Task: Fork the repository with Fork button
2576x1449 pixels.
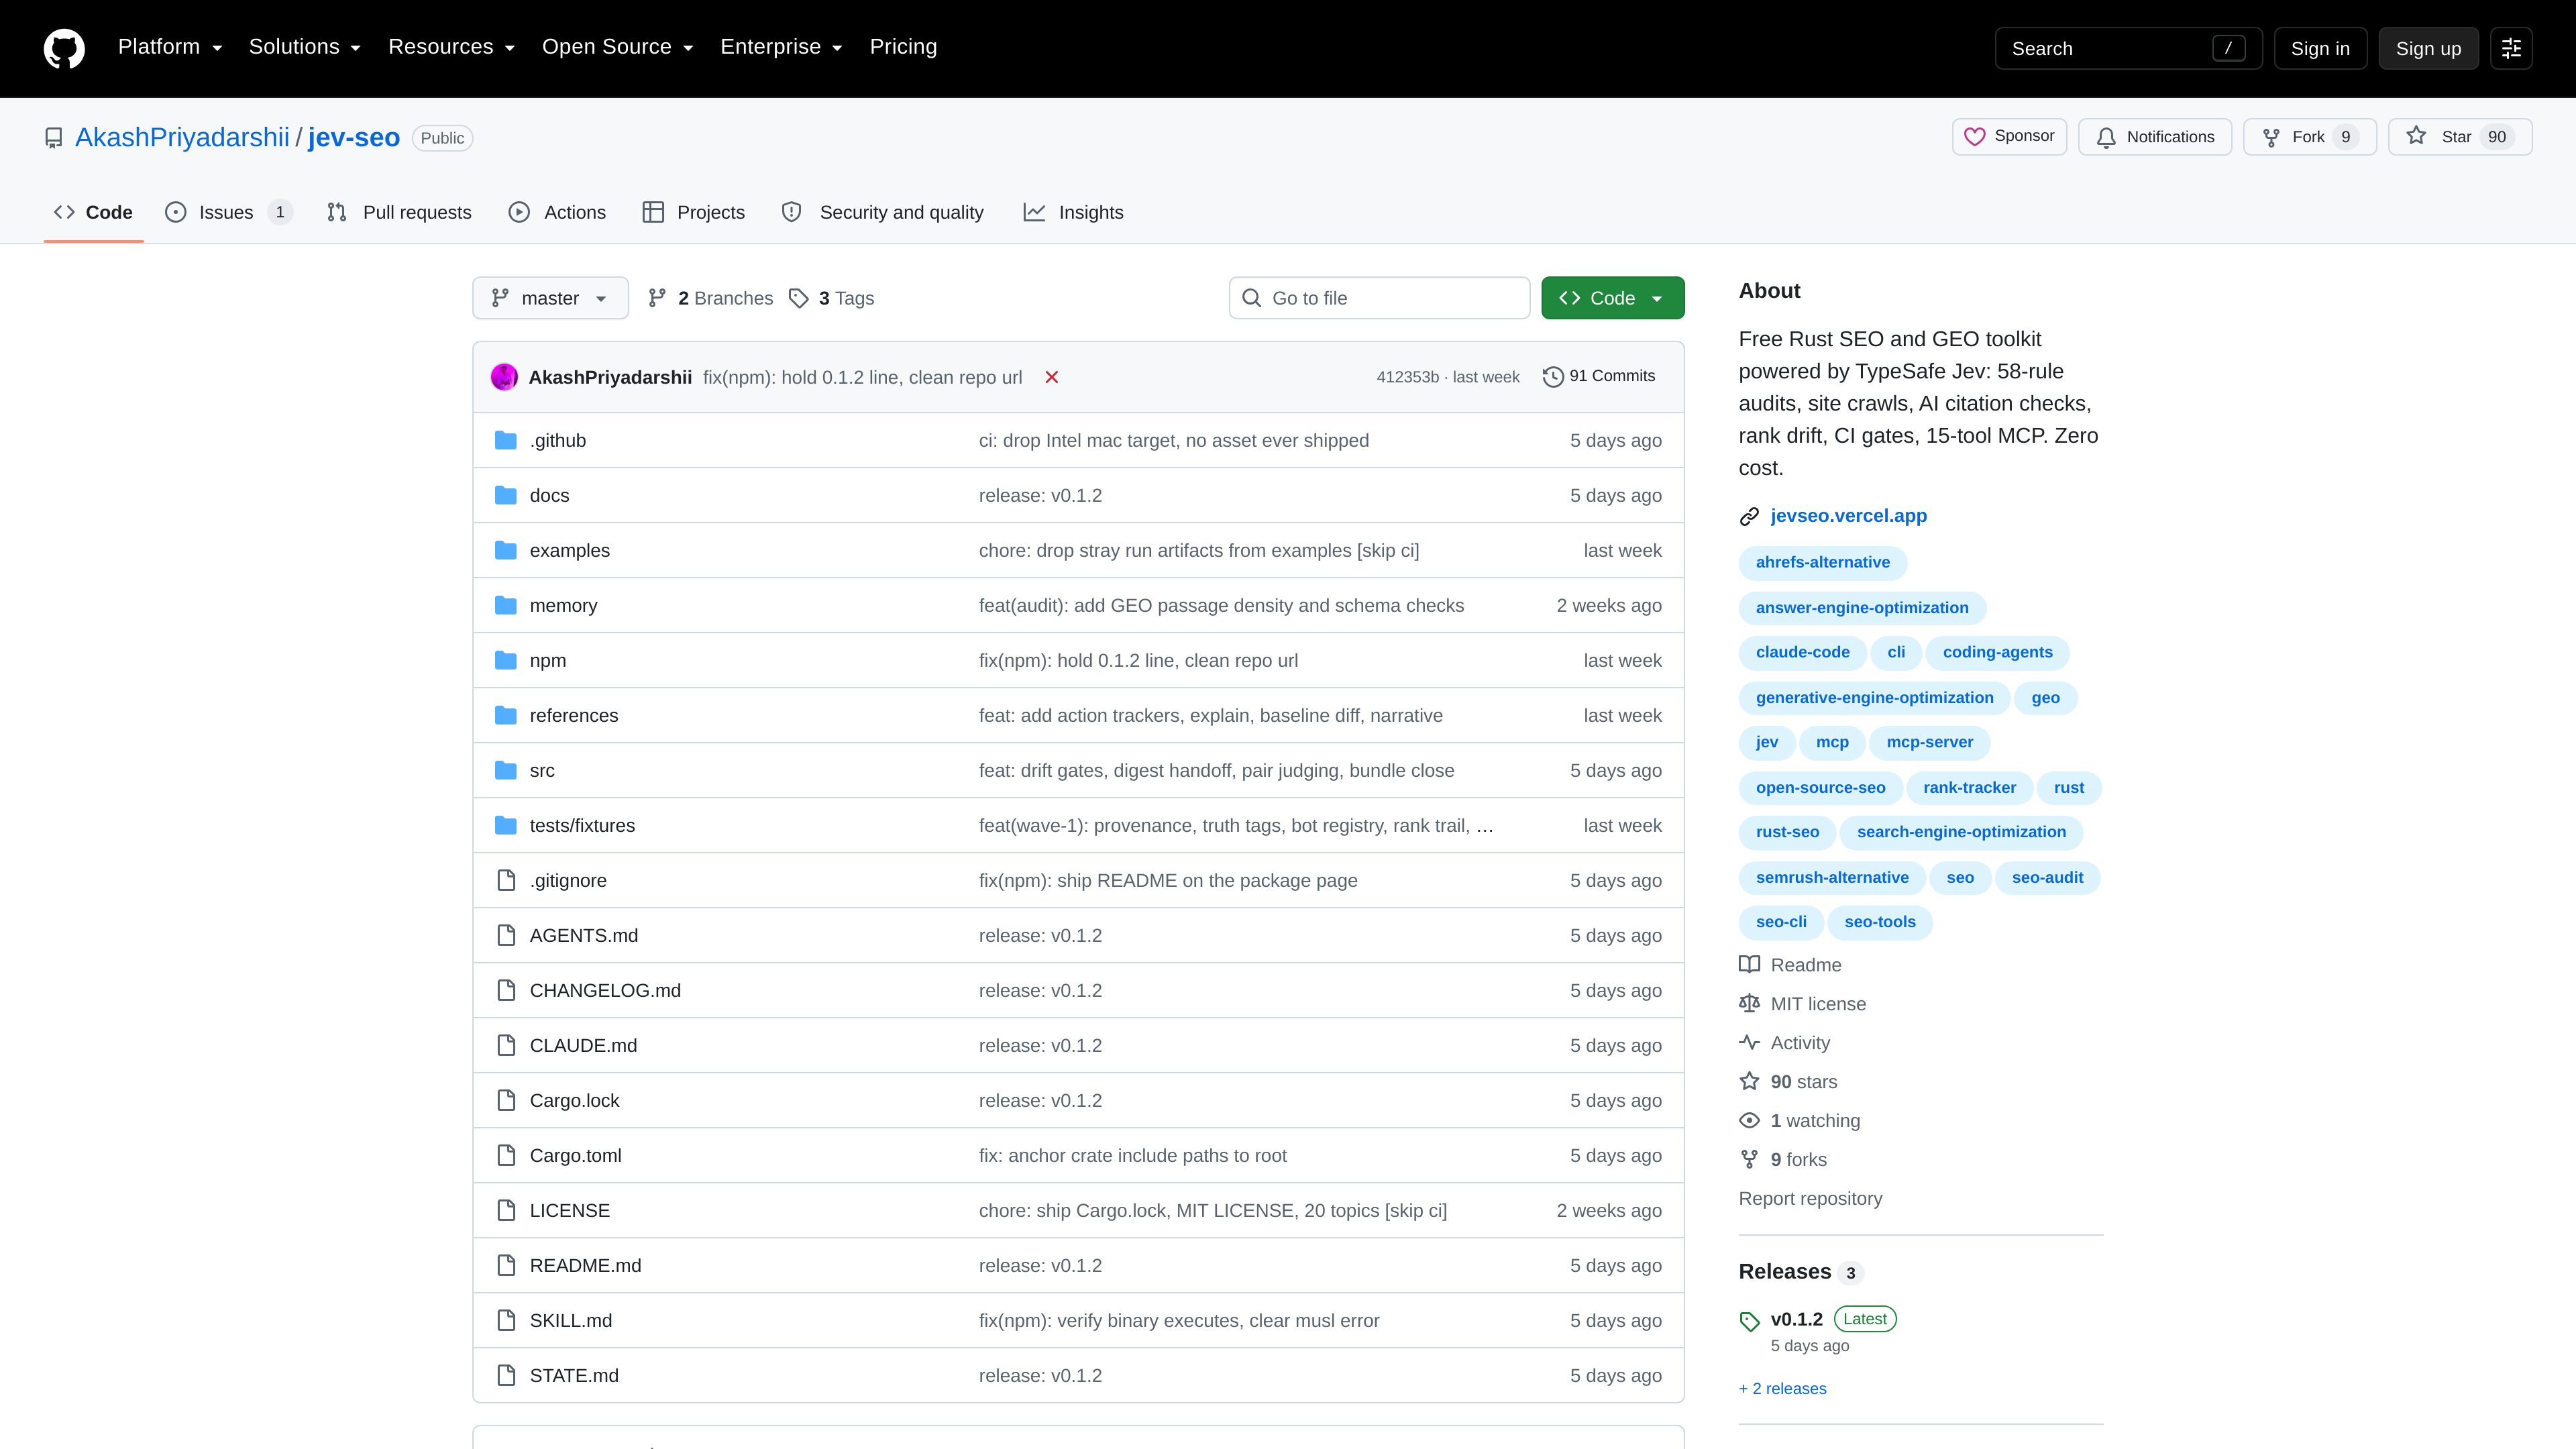Action: pos(2310,137)
